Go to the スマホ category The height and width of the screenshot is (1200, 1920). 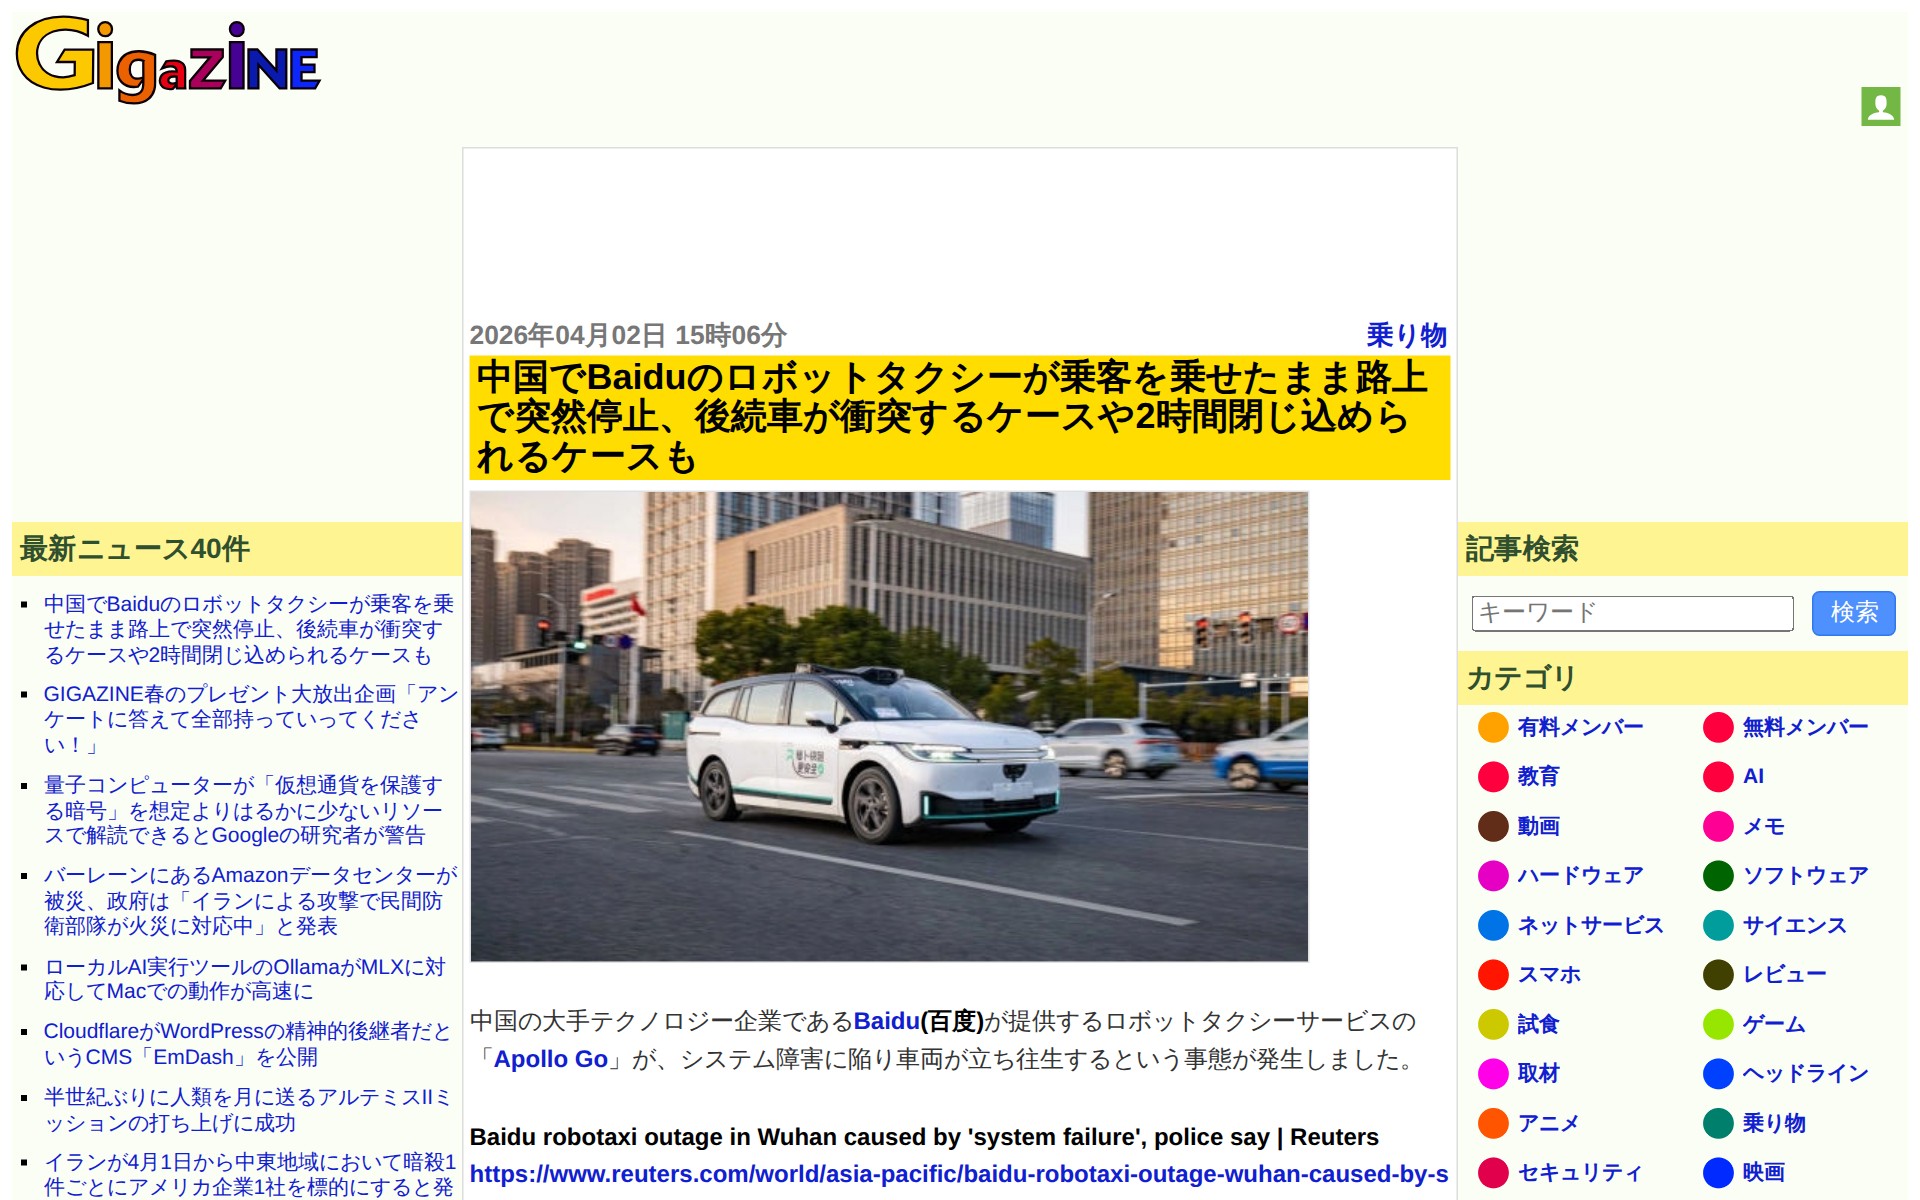(1549, 974)
